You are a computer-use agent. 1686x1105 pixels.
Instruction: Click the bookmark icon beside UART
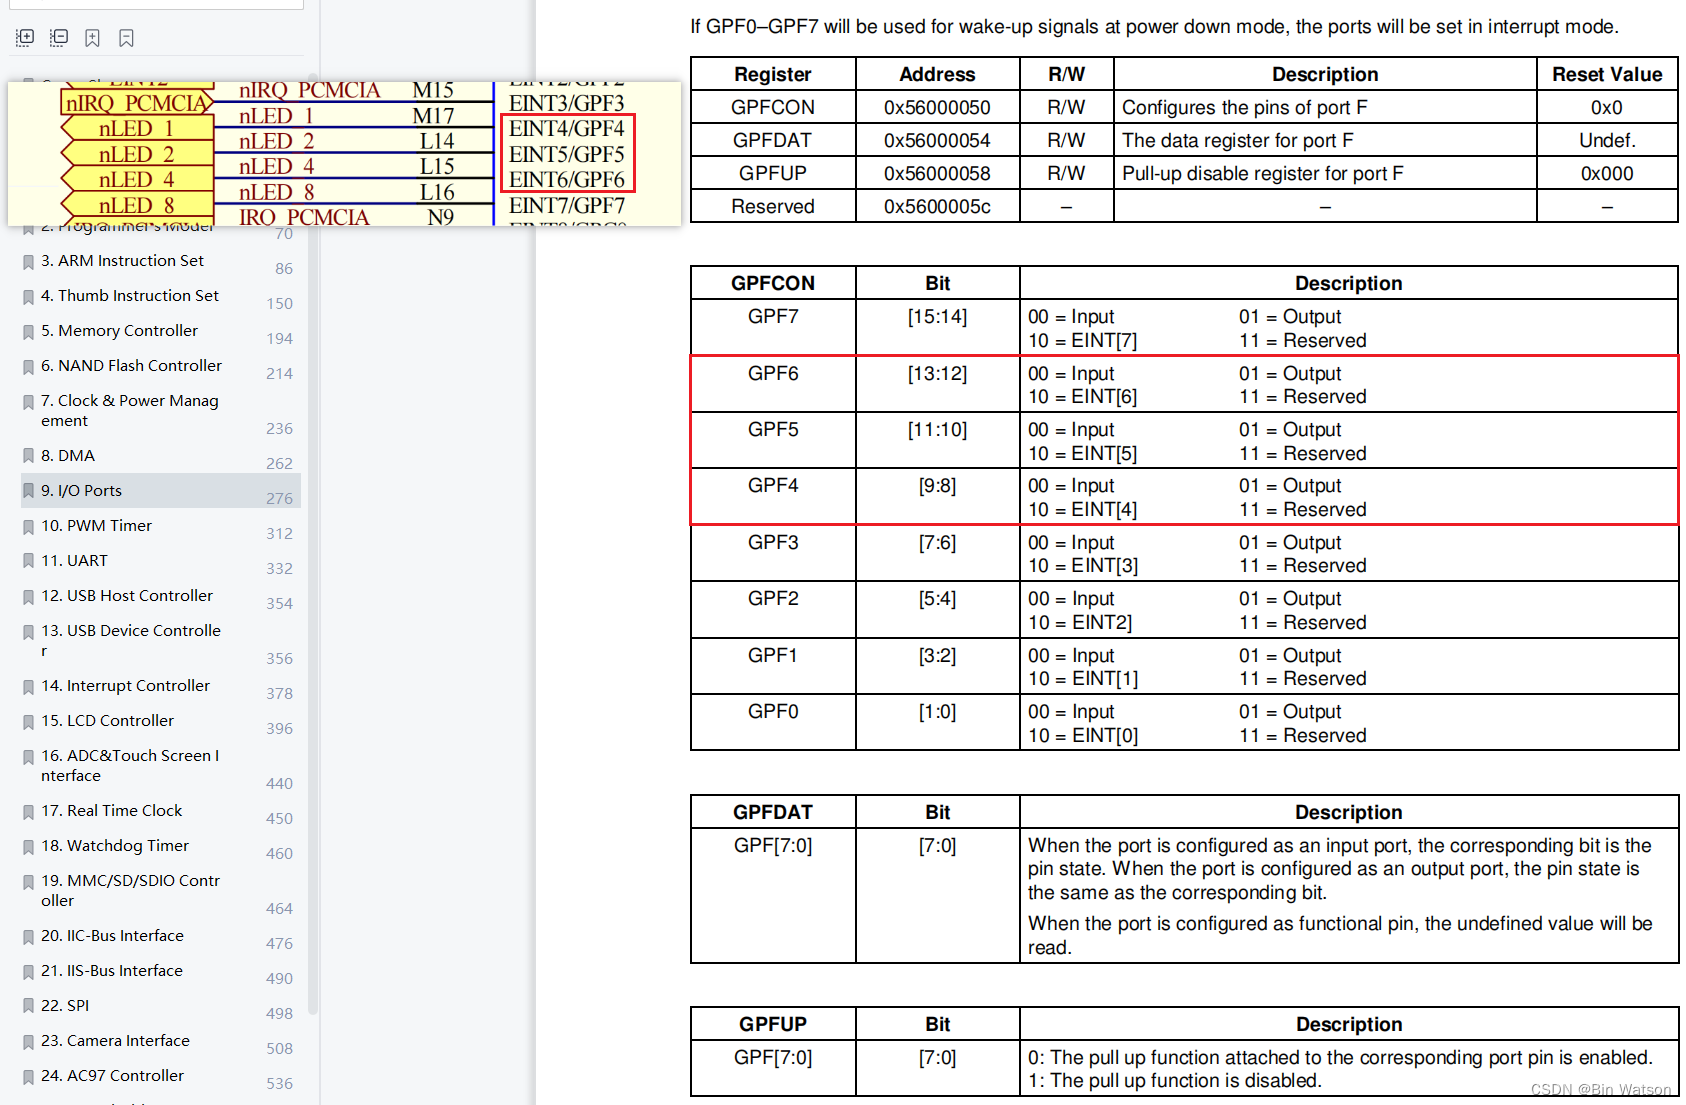click(x=28, y=562)
